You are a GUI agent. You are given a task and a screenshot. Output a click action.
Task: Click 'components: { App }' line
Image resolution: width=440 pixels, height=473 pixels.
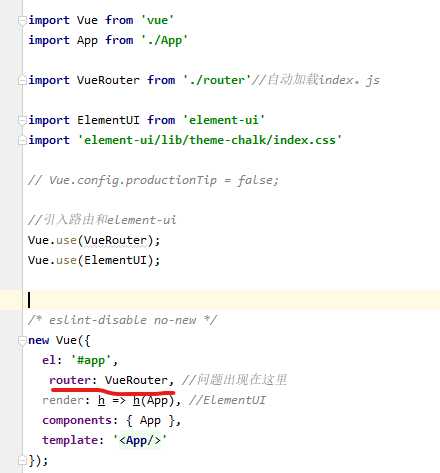point(112,420)
